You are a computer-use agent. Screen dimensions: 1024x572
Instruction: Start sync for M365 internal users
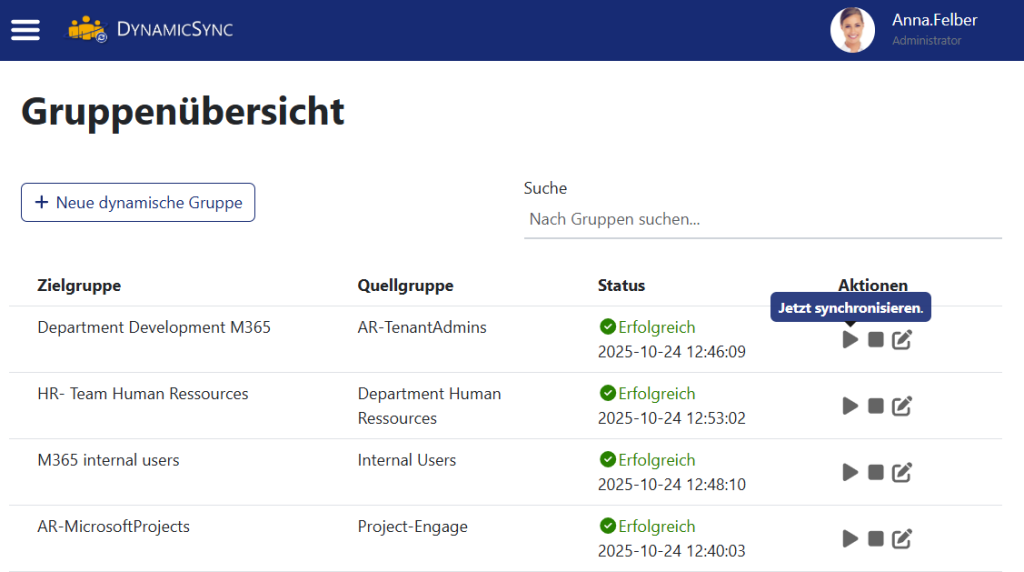(x=850, y=472)
